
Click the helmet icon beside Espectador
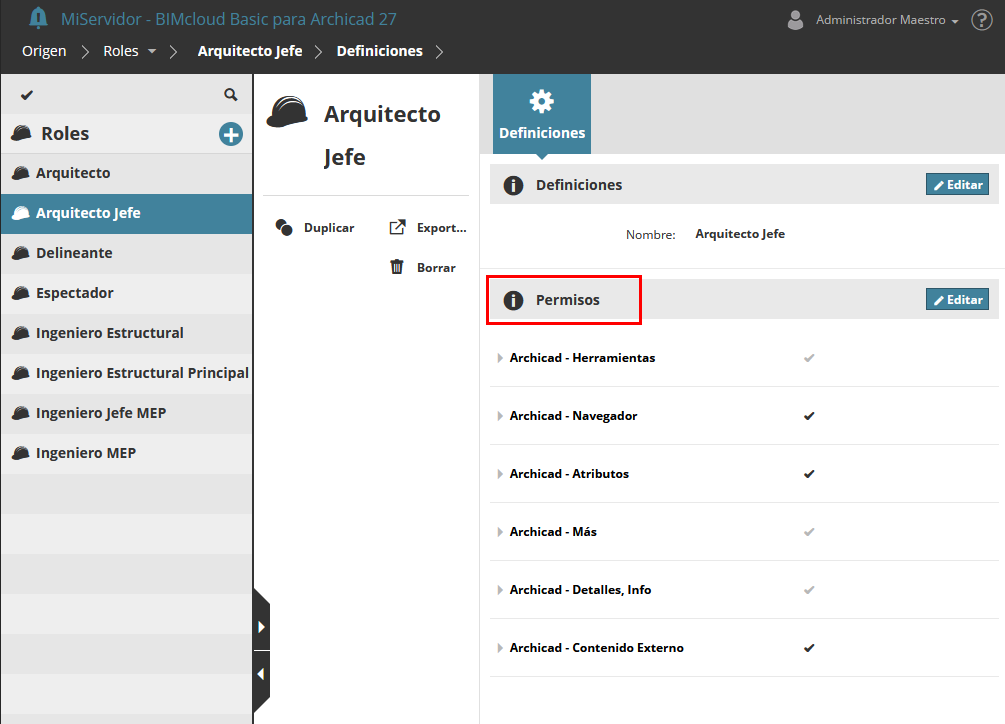pos(21,293)
